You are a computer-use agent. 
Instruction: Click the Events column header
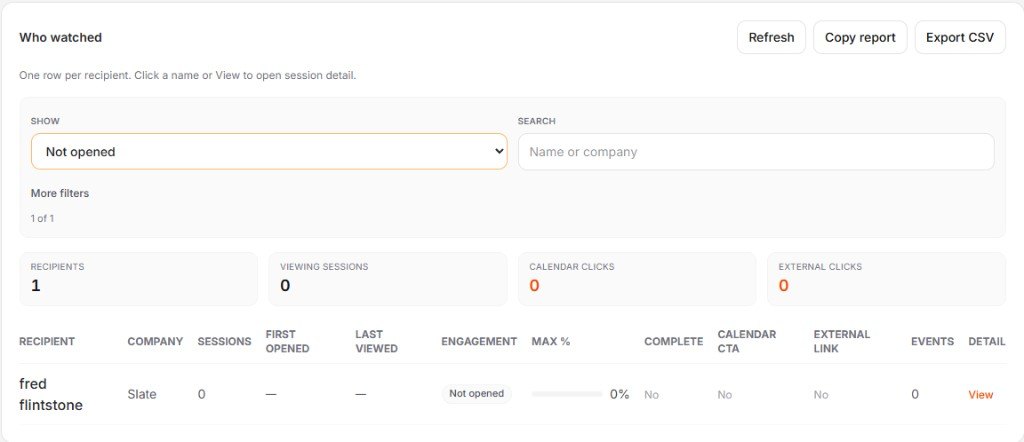(x=932, y=341)
